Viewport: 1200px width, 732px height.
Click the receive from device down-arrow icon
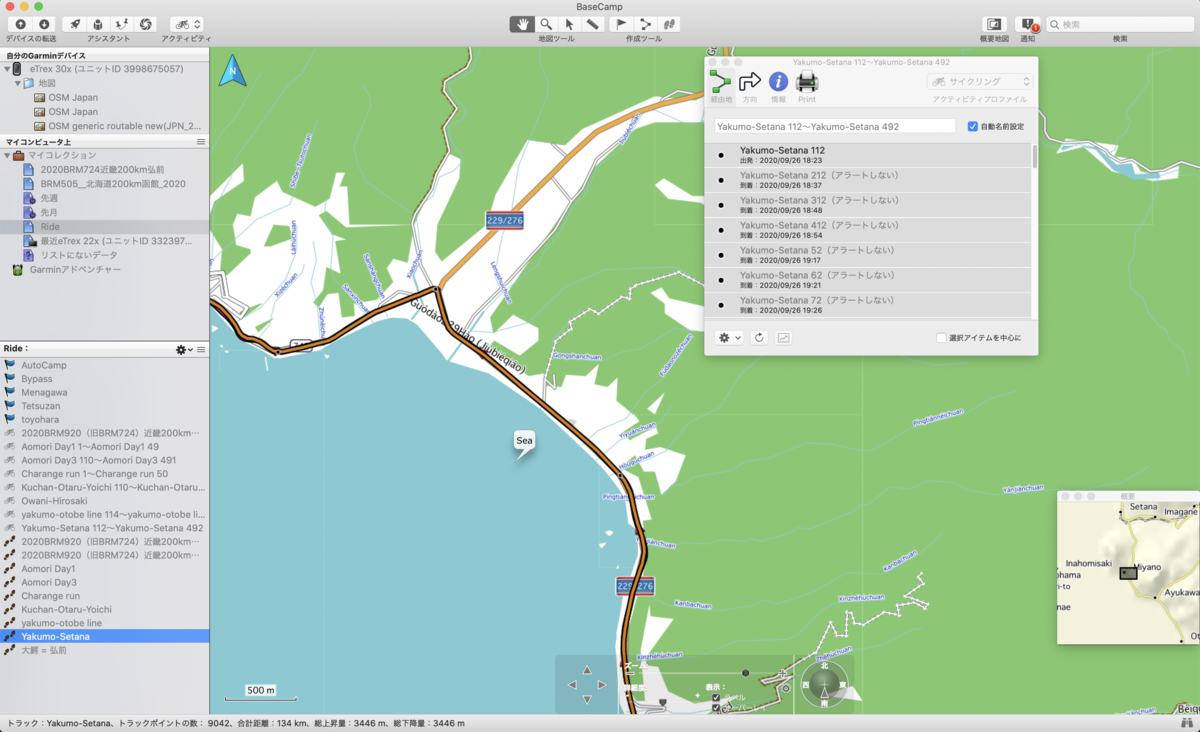click(x=44, y=24)
